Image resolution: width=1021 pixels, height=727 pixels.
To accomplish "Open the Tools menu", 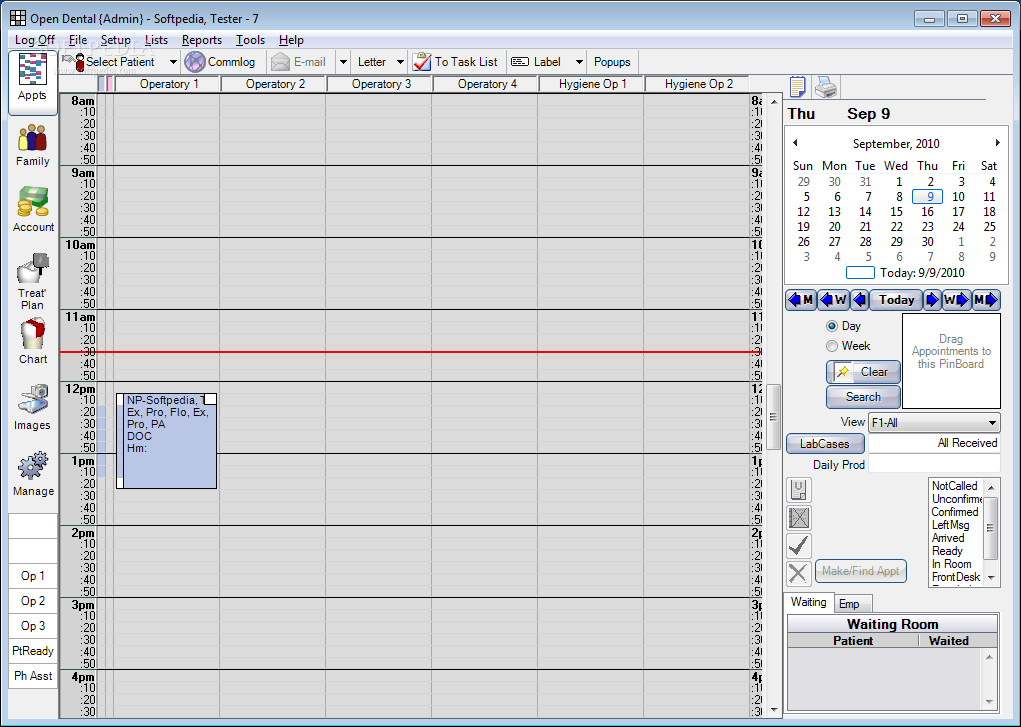I will pos(250,40).
